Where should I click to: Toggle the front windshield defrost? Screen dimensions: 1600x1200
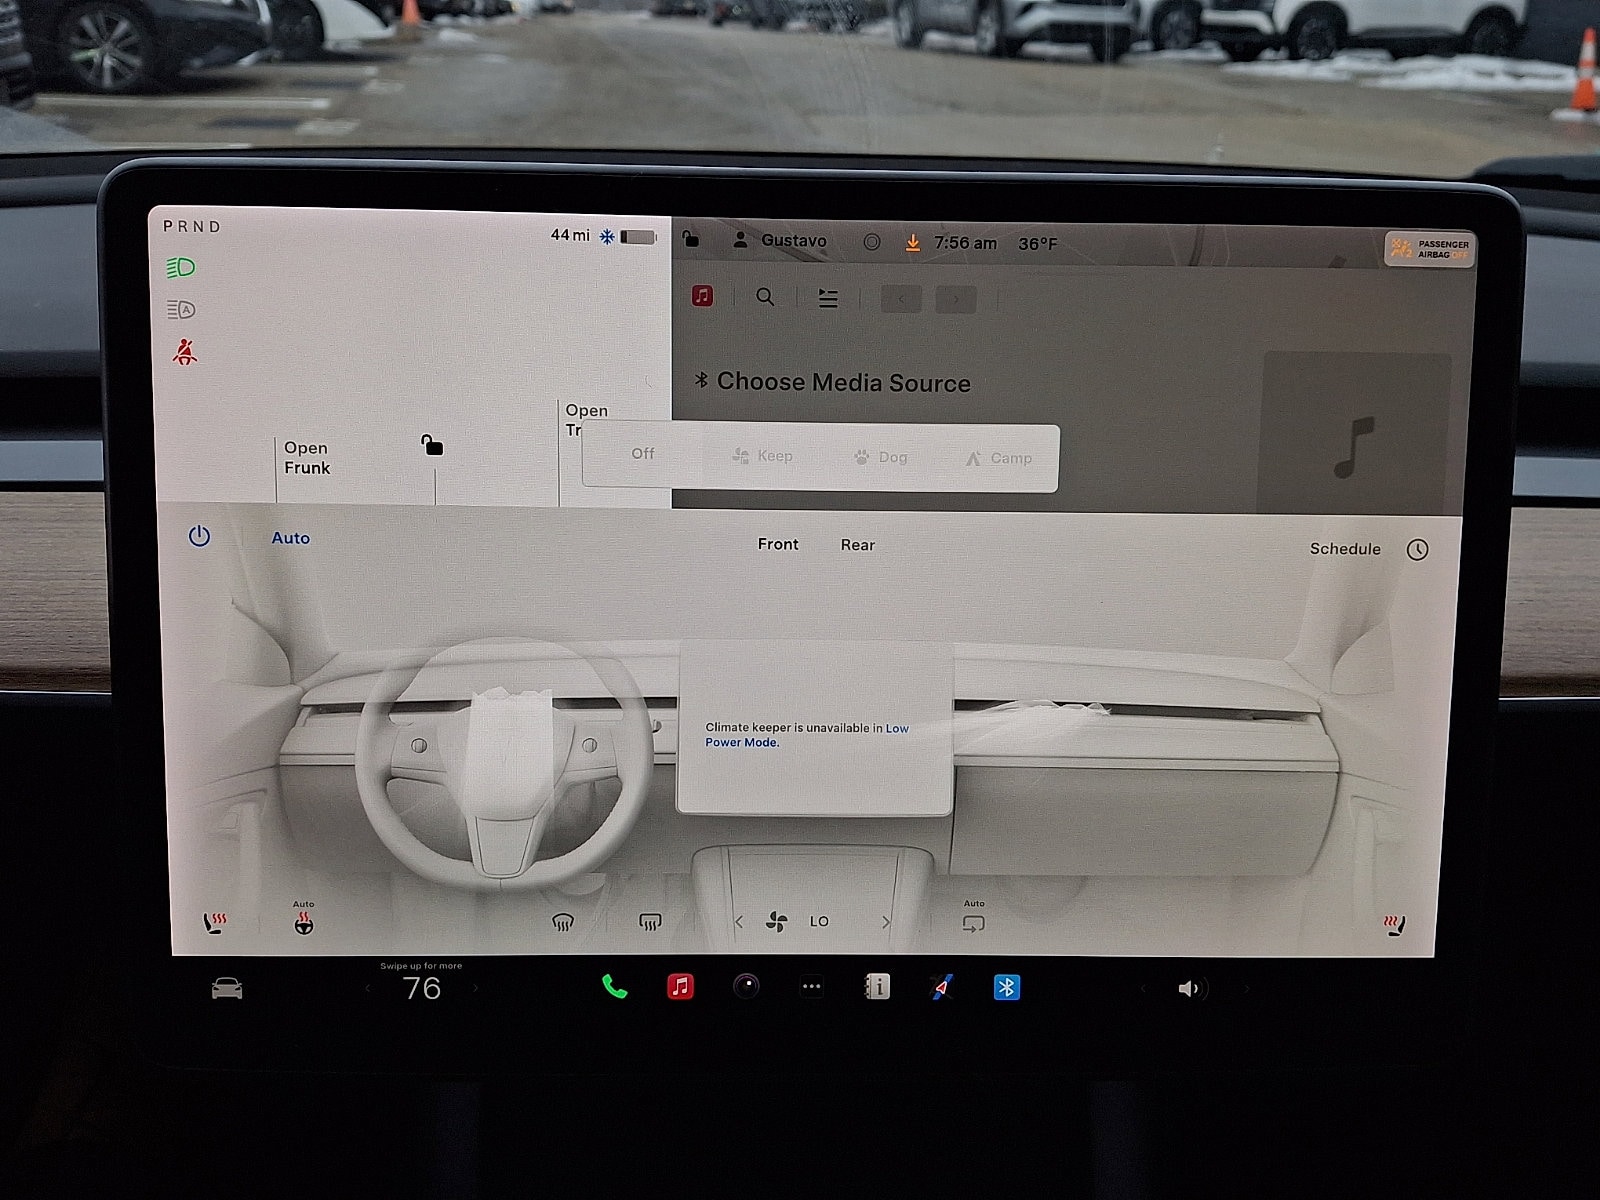(x=563, y=922)
